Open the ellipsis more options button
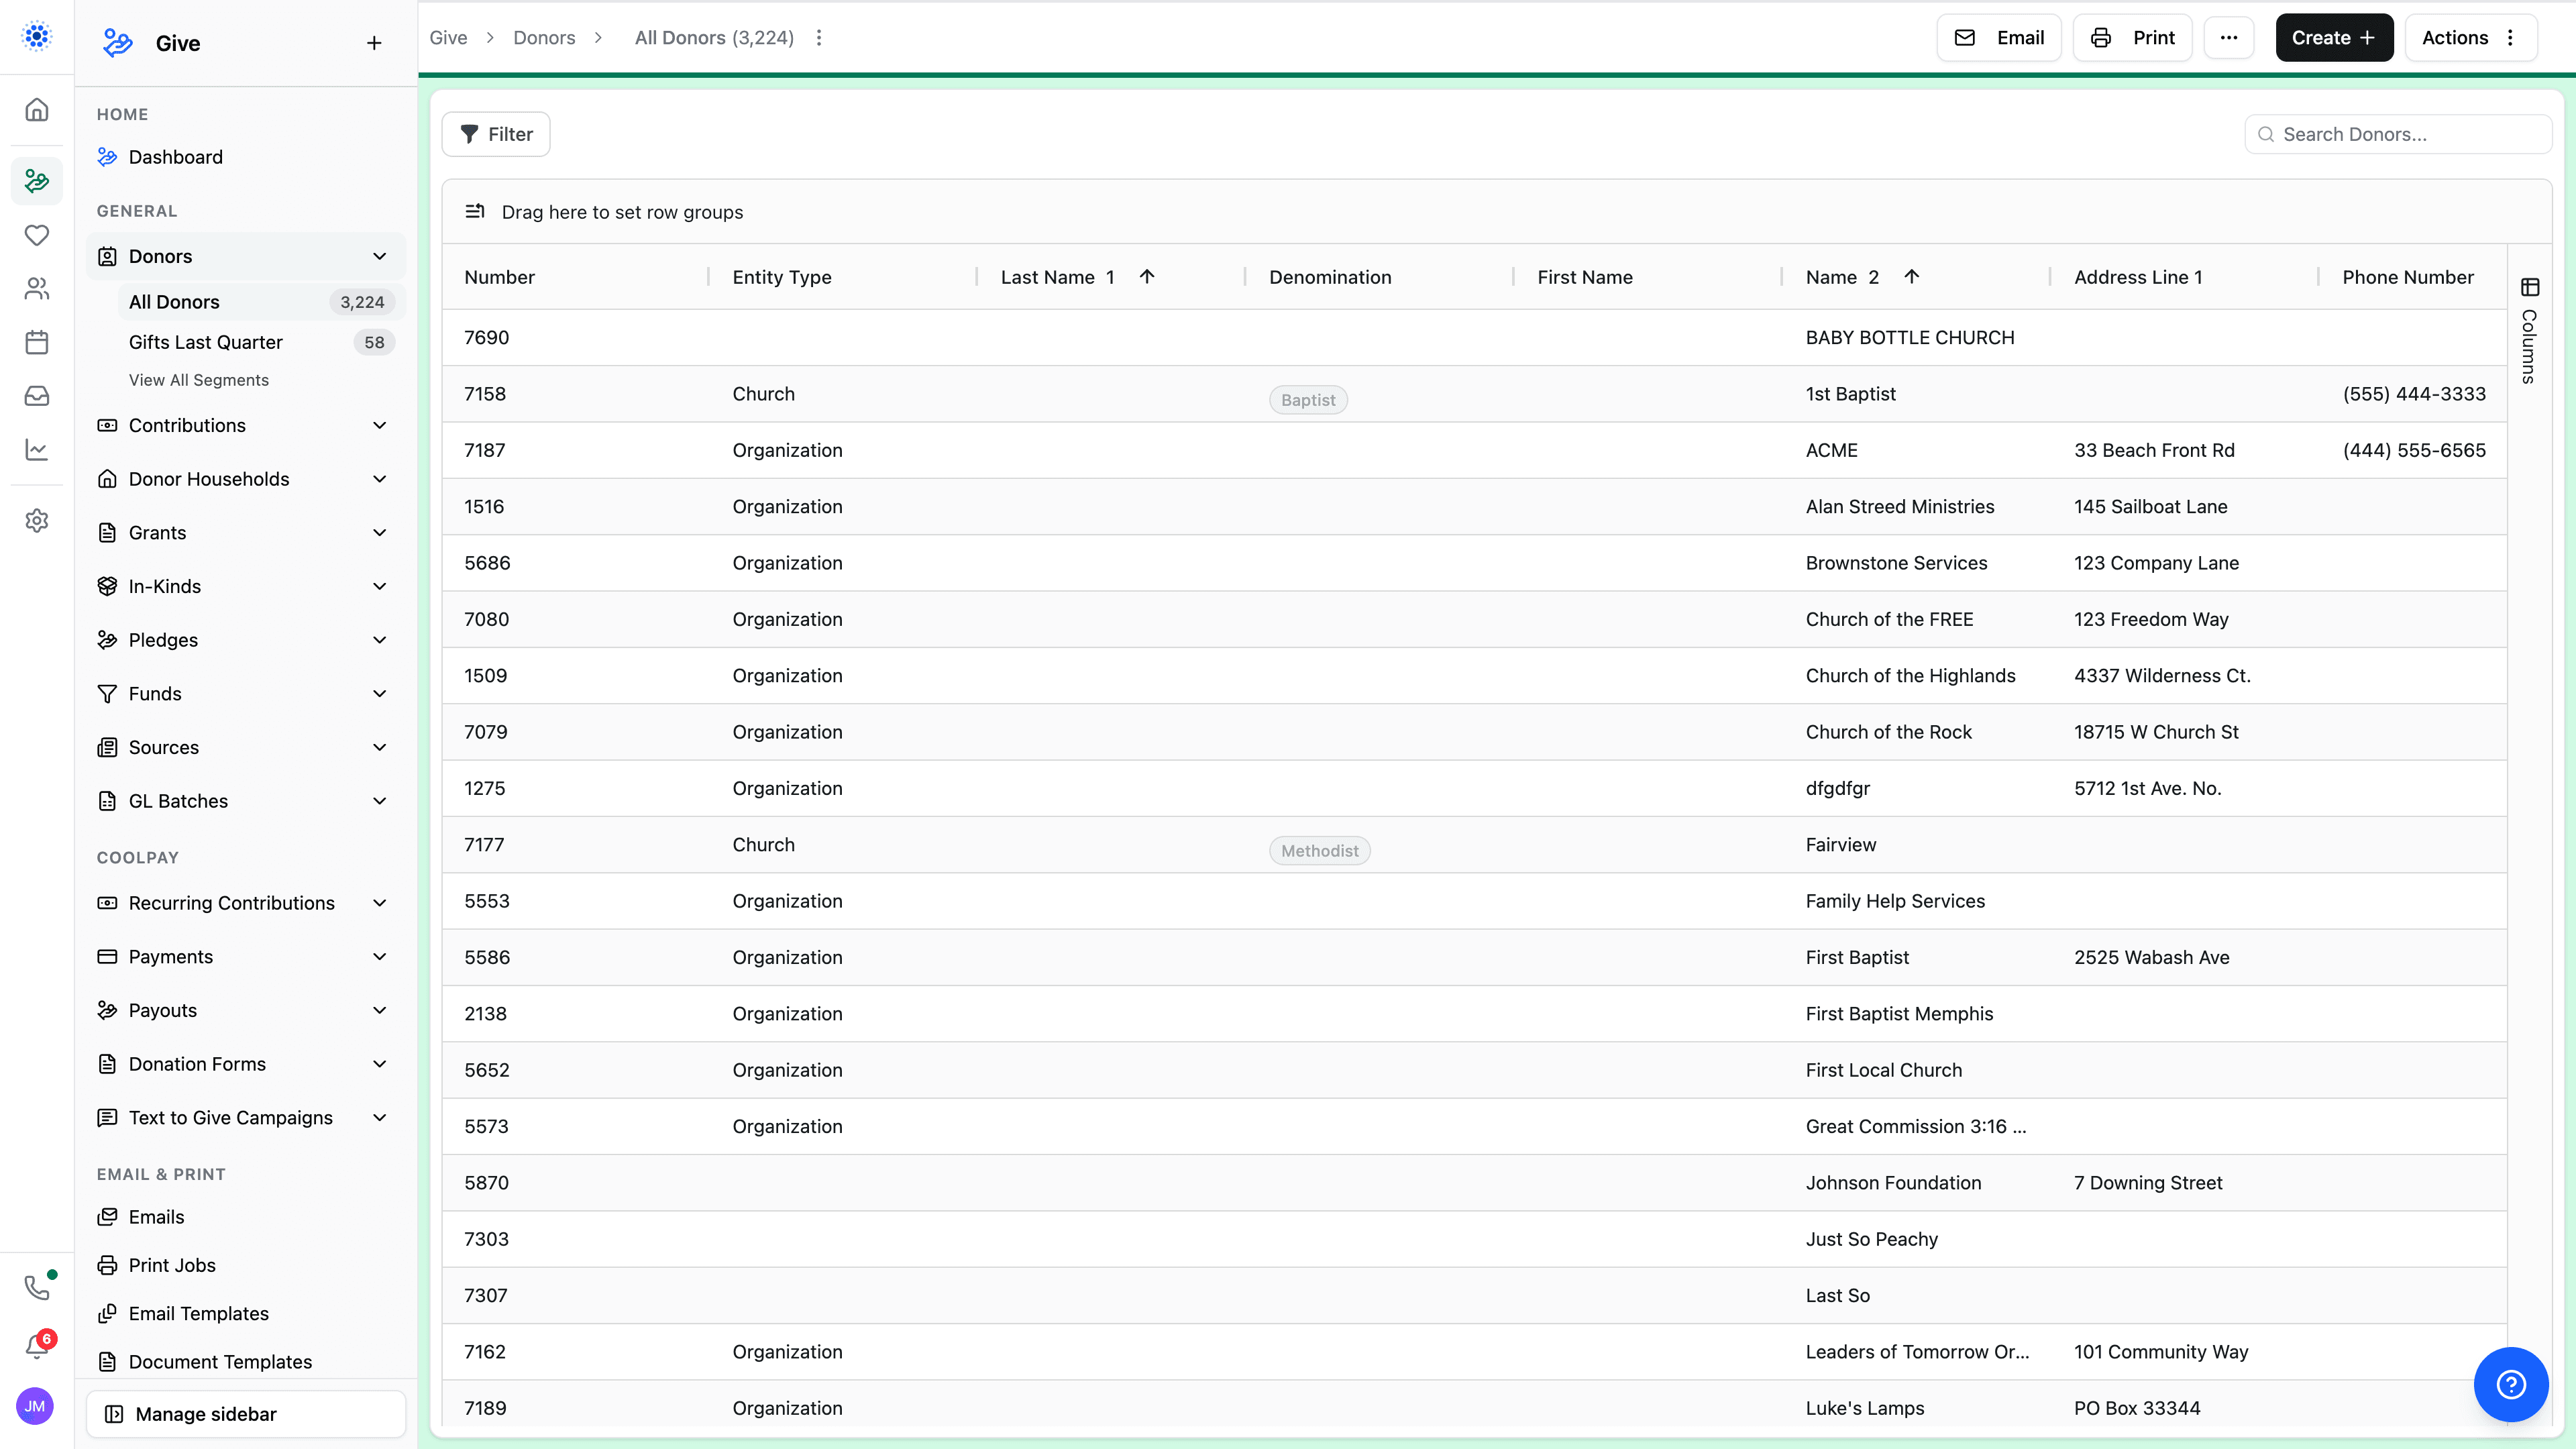The image size is (2576, 1449). pyautogui.click(x=2229, y=38)
